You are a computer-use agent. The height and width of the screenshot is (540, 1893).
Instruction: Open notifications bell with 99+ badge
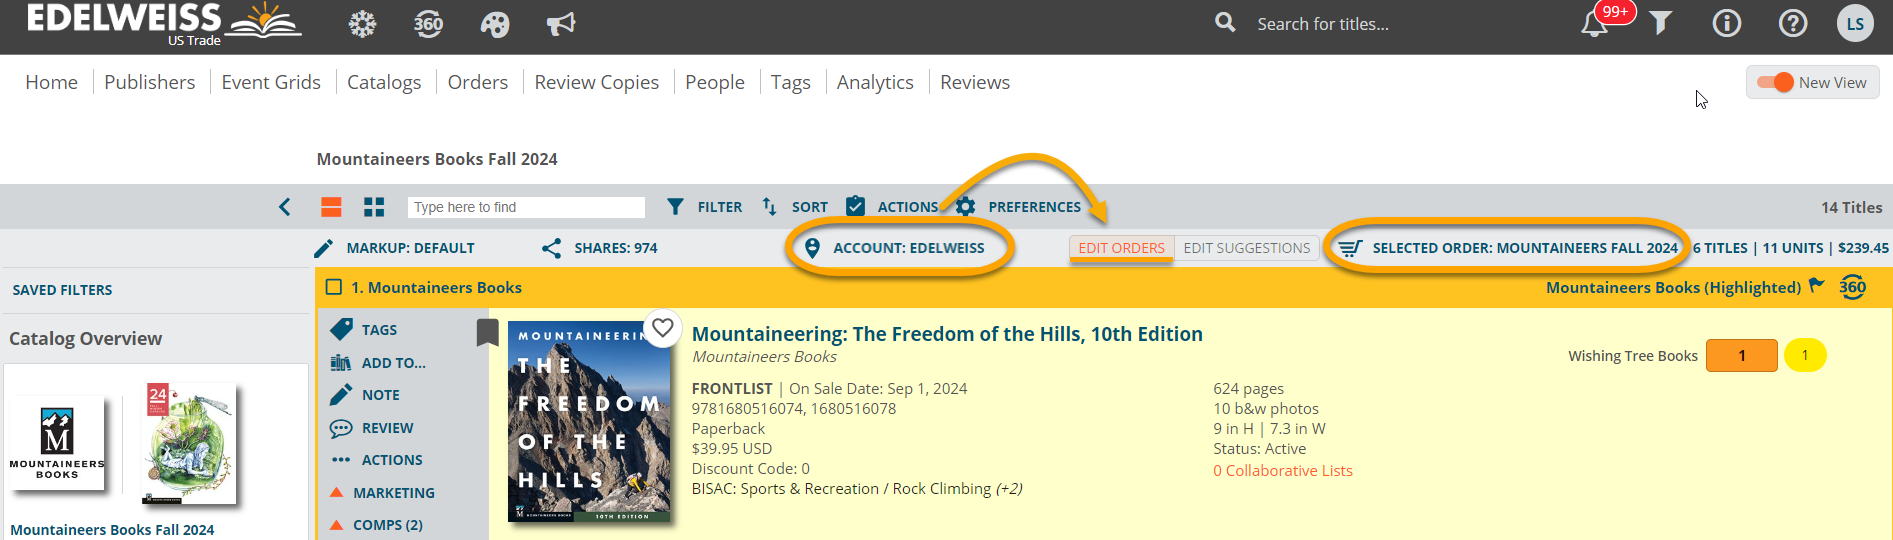[1595, 23]
